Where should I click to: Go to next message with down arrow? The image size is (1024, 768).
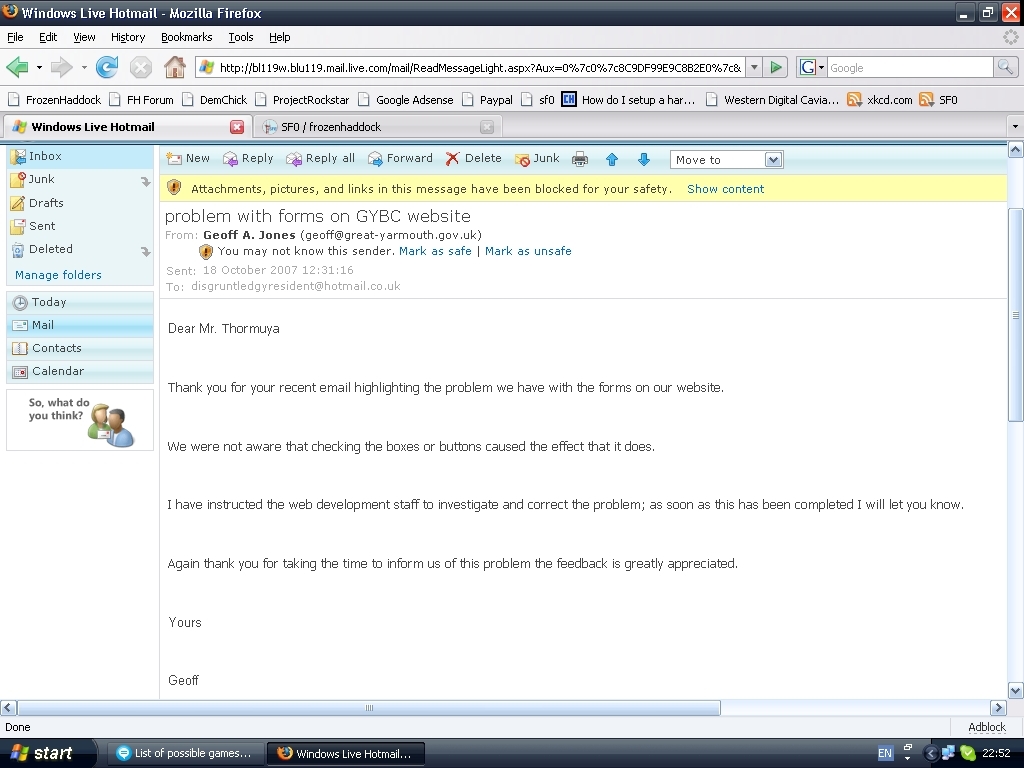tap(644, 159)
